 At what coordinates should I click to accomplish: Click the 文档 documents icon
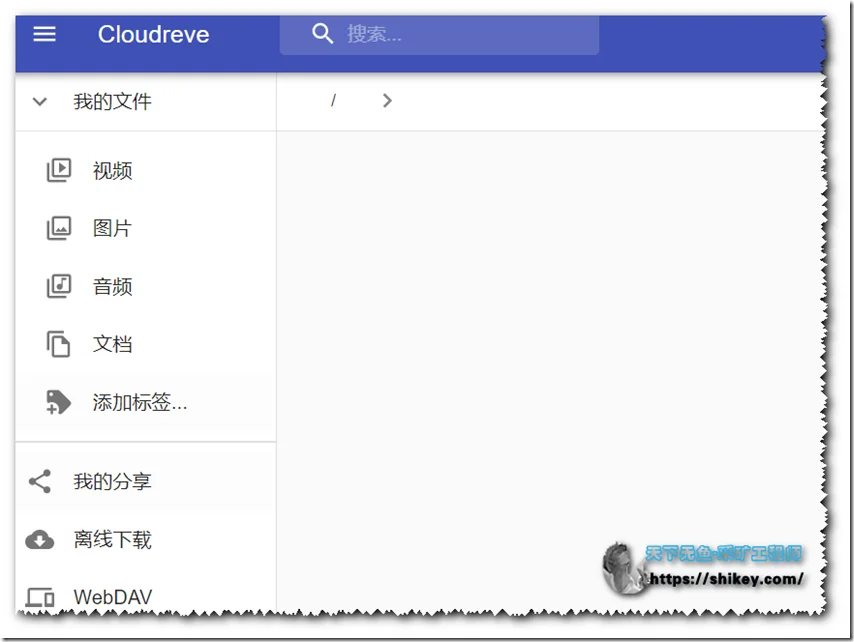pyautogui.click(x=58, y=344)
